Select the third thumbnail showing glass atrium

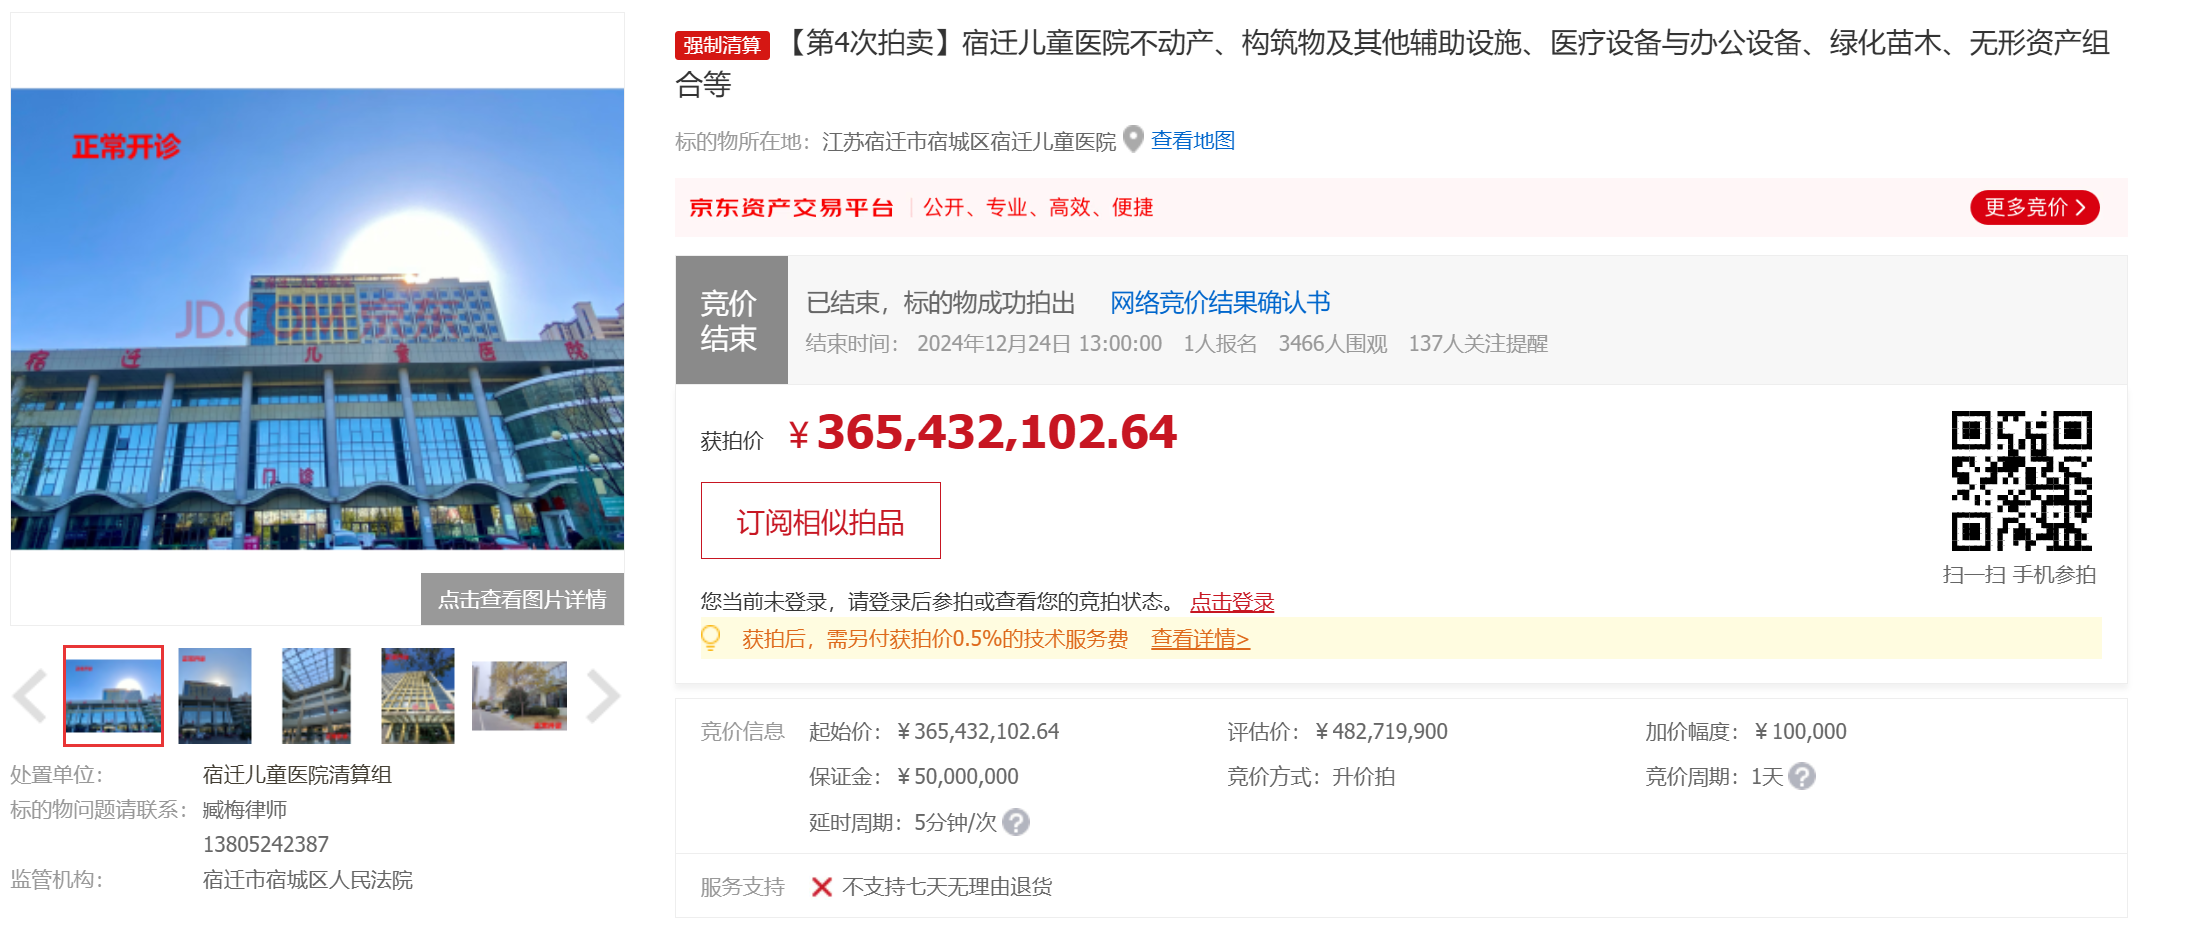pos(317,696)
